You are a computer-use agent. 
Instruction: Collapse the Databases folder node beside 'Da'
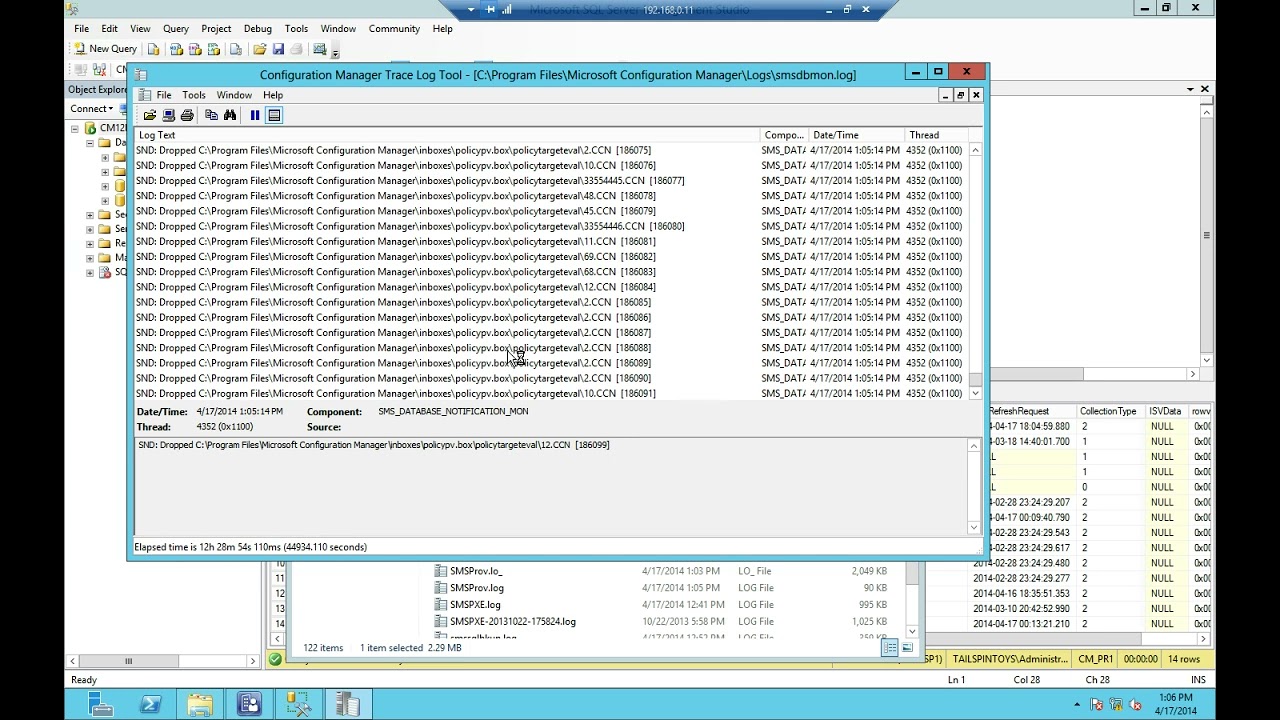(90, 143)
